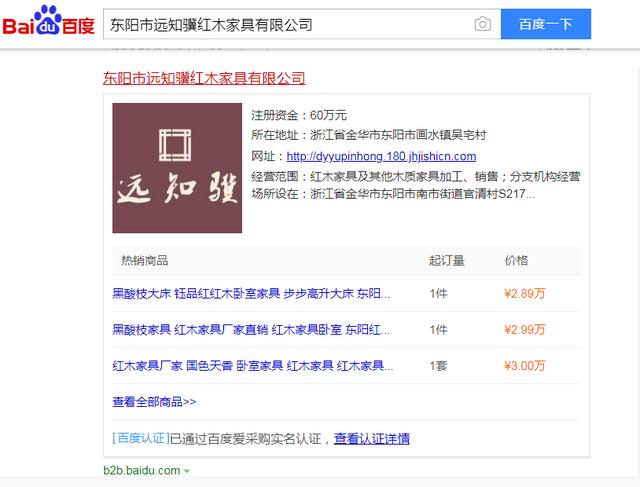Click 查看认证详情 link
The image size is (640, 487).
click(372, 439)
